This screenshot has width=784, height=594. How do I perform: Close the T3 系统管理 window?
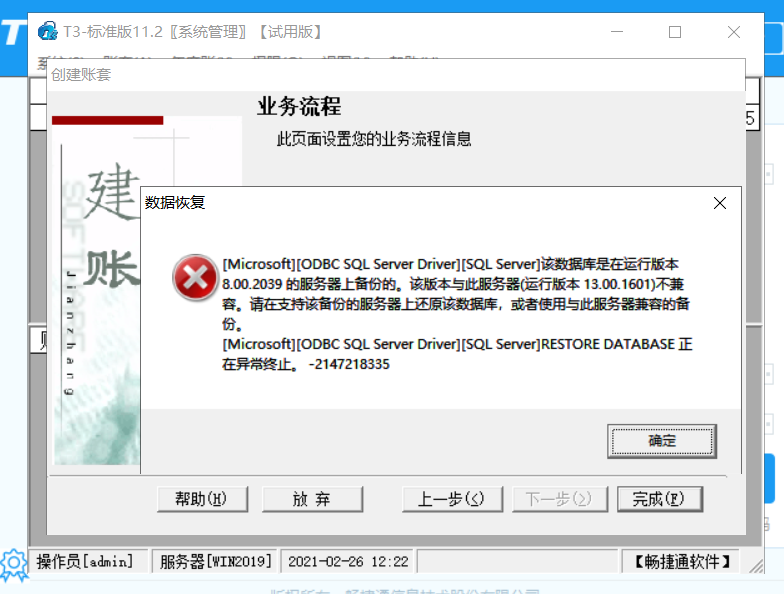pos(734,32)
